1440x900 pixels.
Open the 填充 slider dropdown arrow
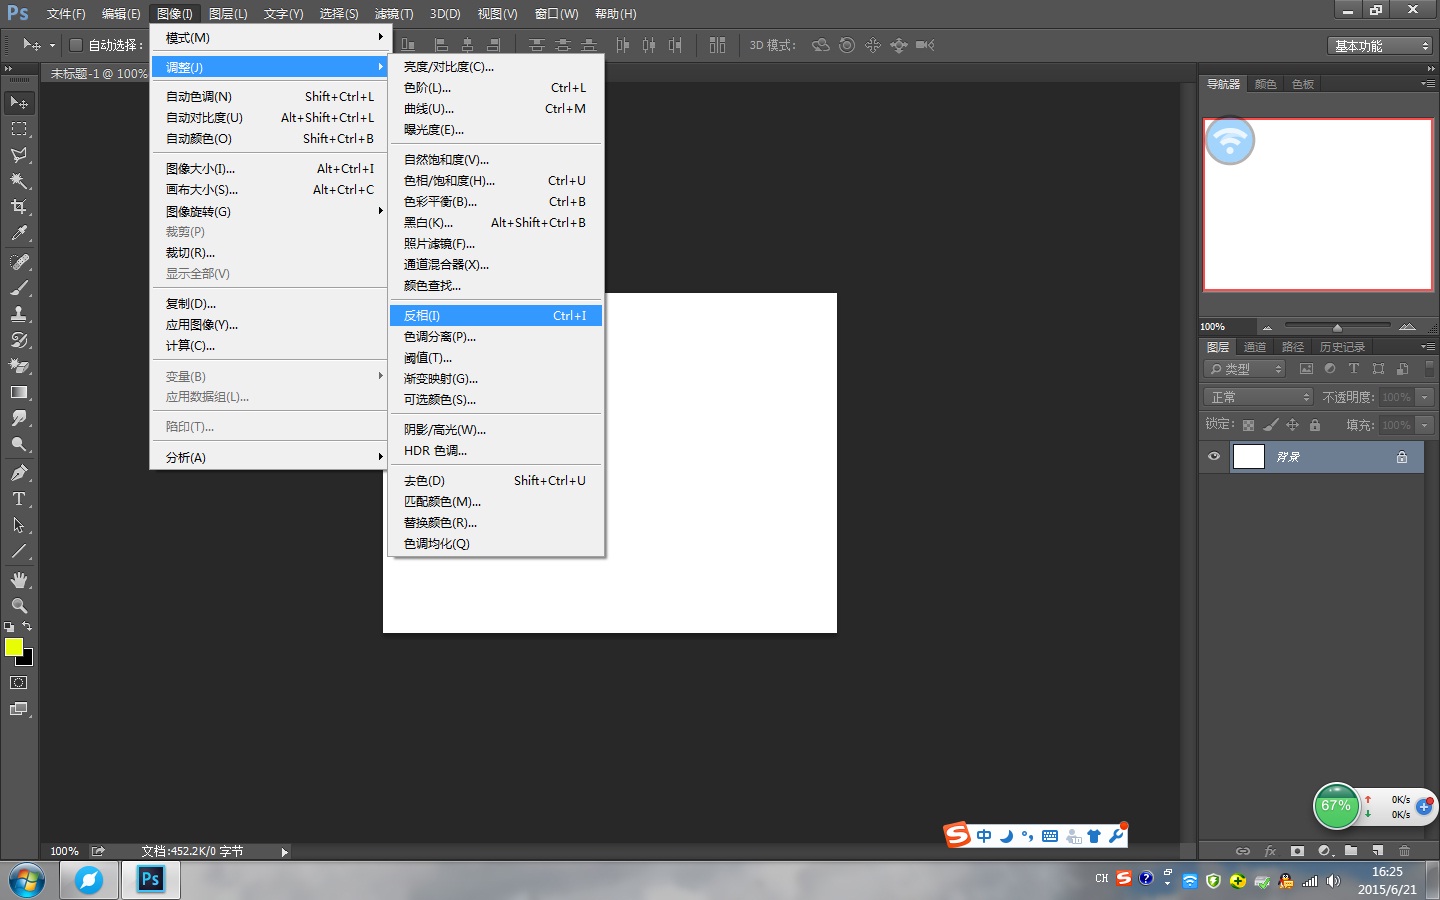tap(1425, 425)
